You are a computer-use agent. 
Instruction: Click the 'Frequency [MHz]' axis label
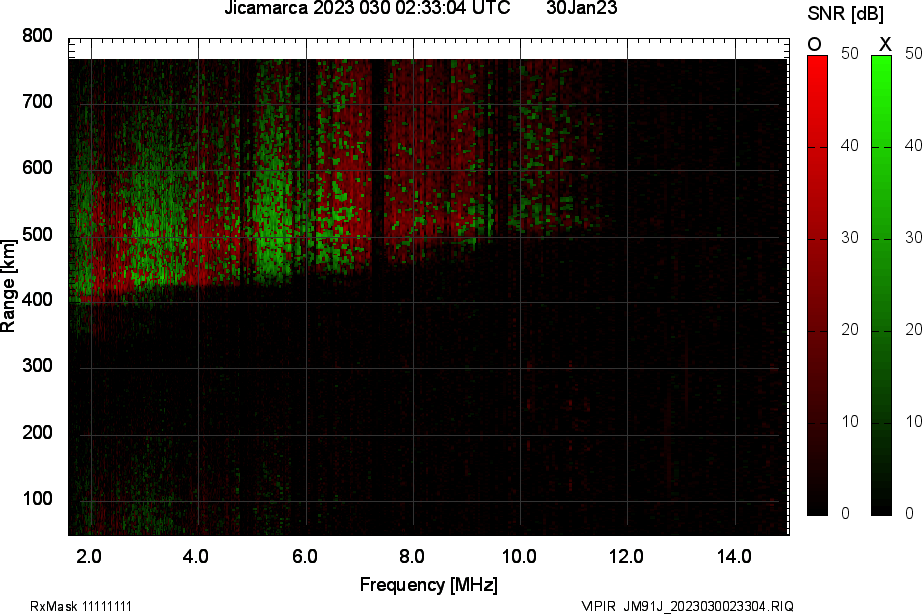(x=428, y=584)
